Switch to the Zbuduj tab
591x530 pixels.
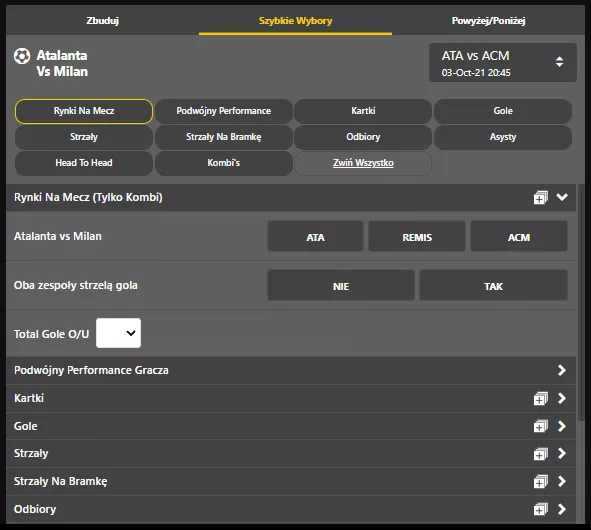point(103,20)
